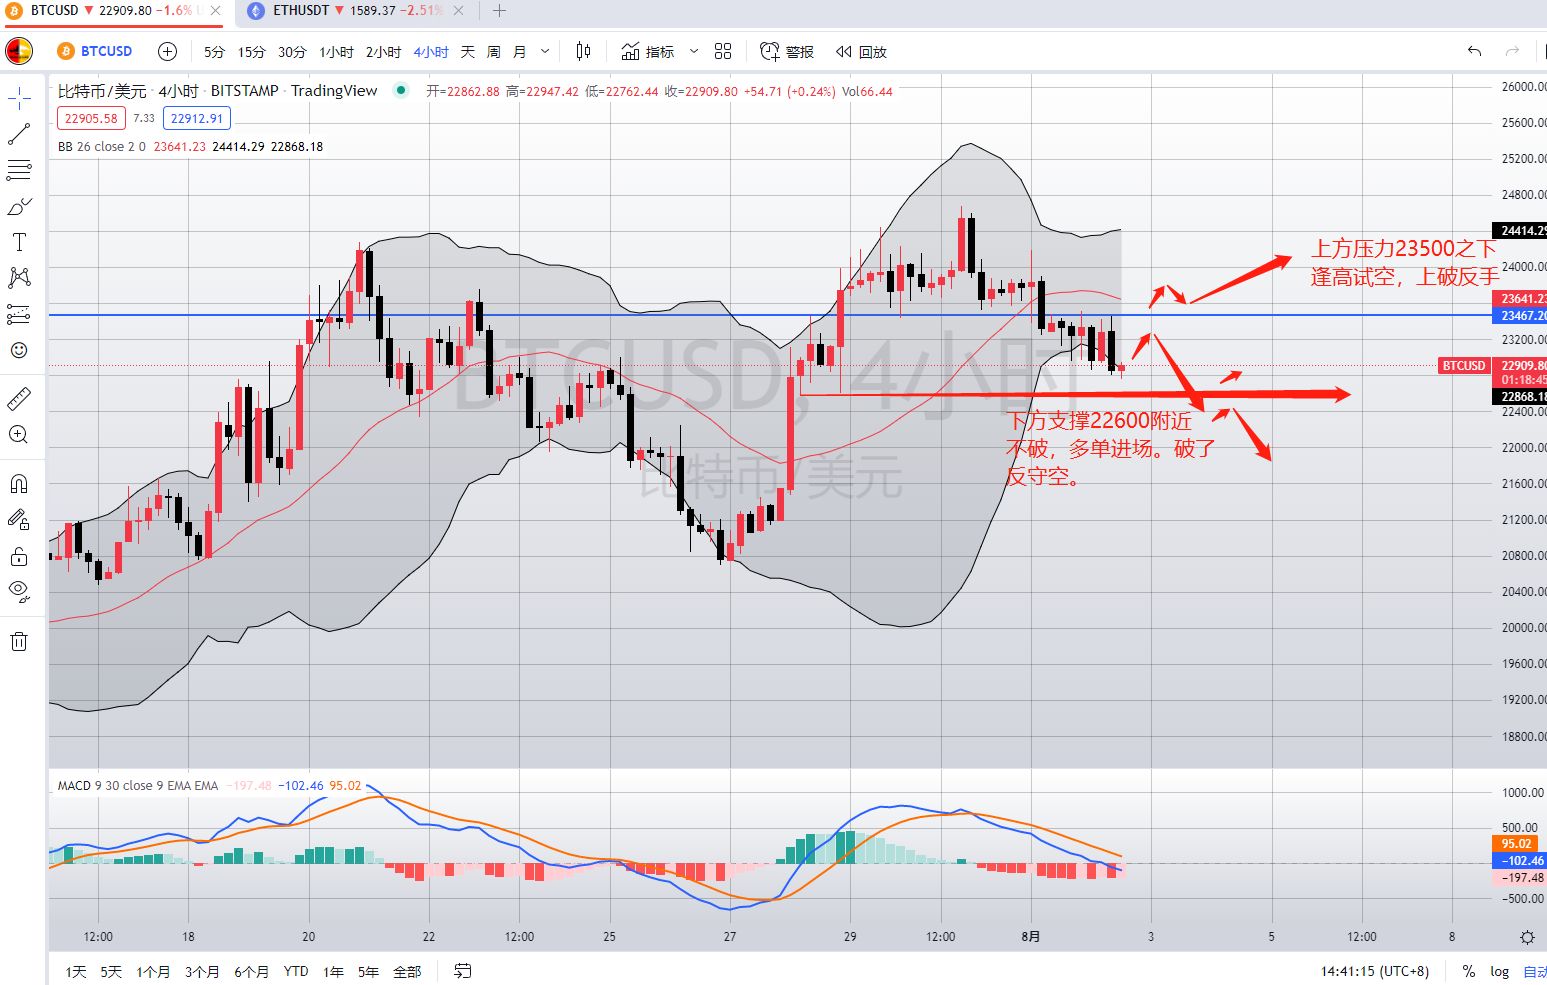Switch to the 15分 timeframe
1547x985 pixels.
[x=252, y=52]
